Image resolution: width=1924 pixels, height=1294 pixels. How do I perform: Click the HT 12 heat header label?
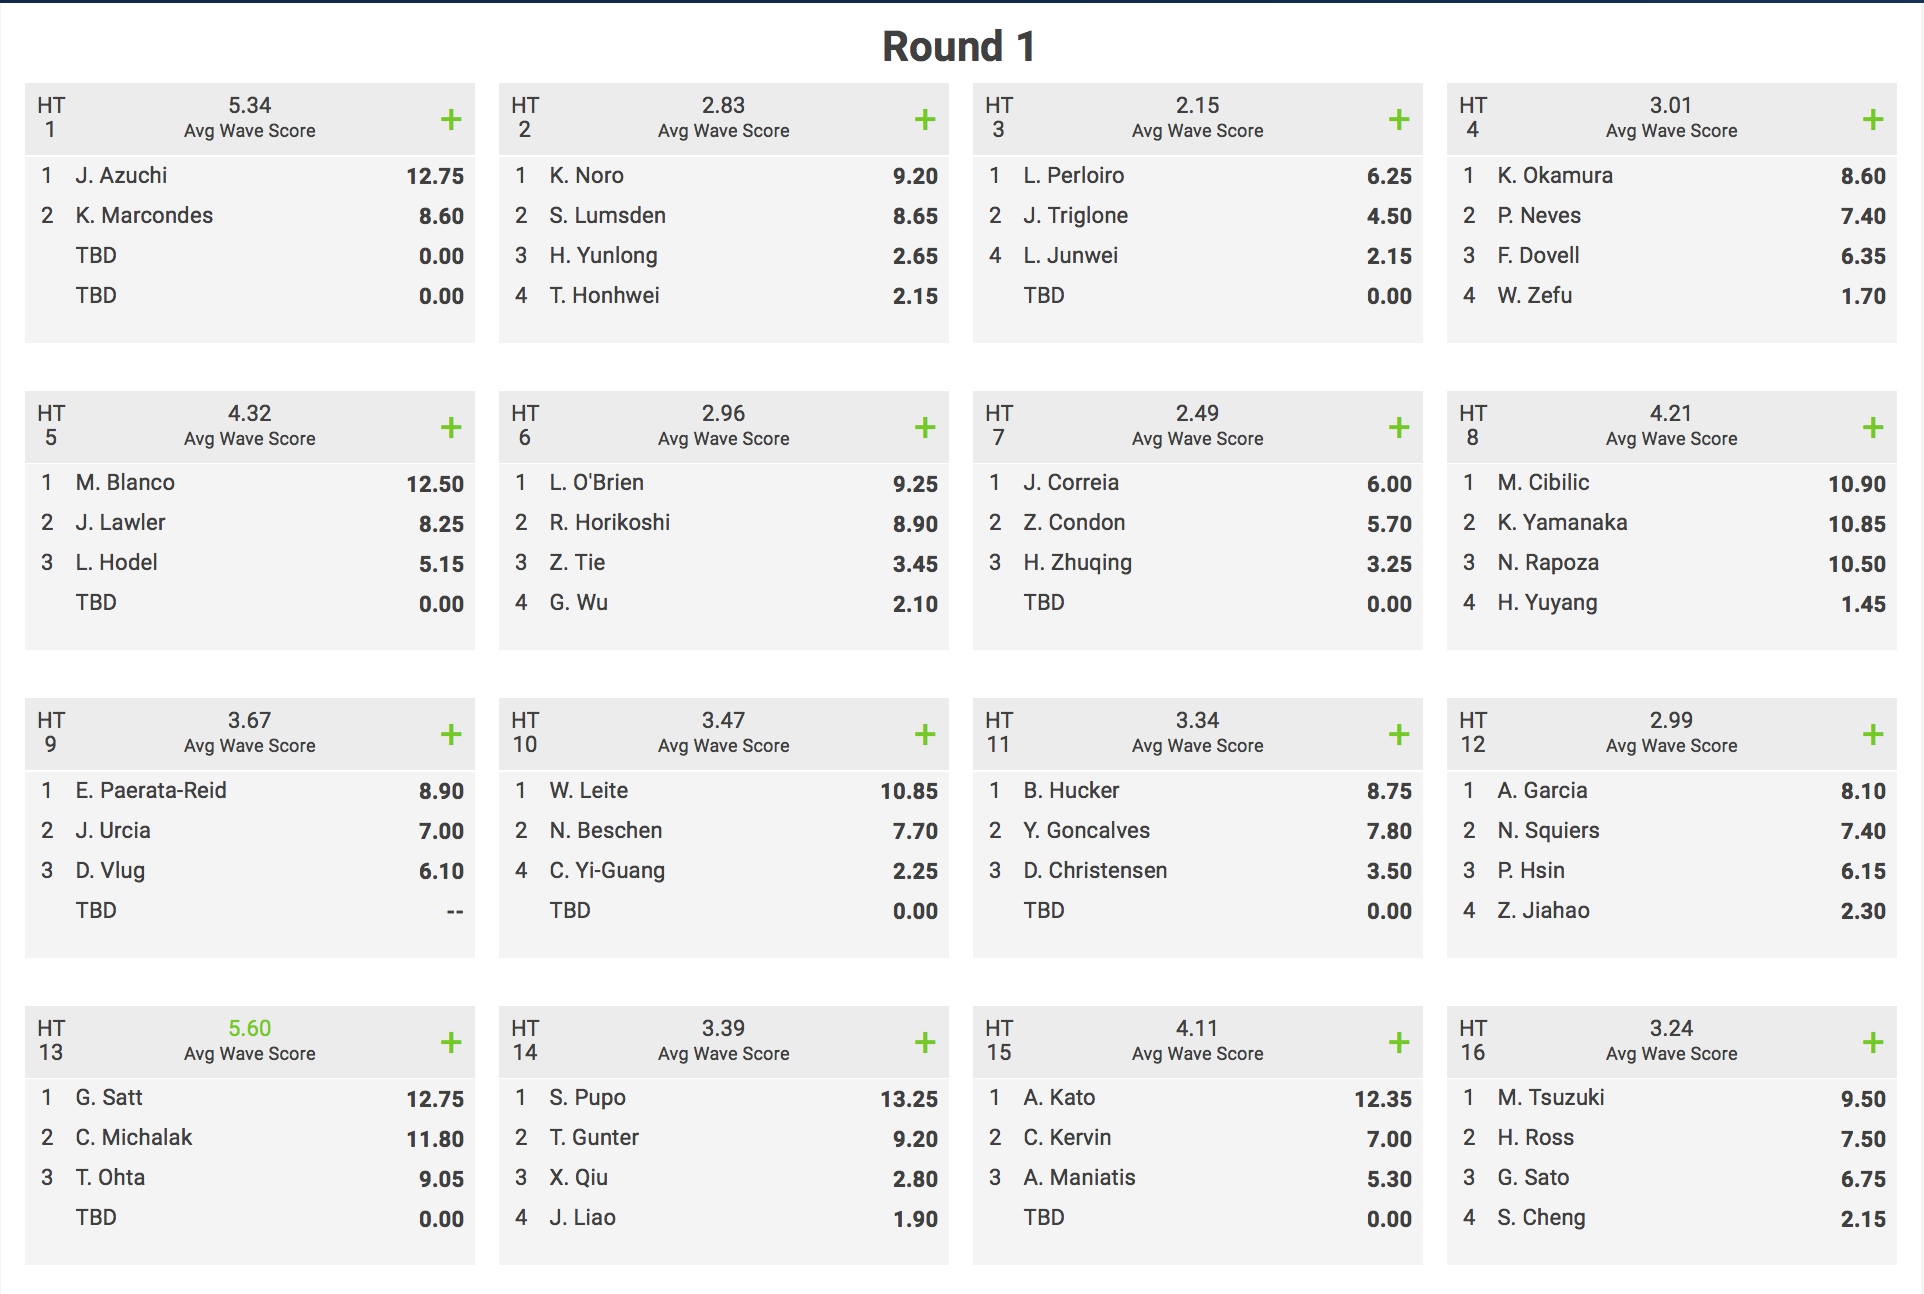point(1472,733)
